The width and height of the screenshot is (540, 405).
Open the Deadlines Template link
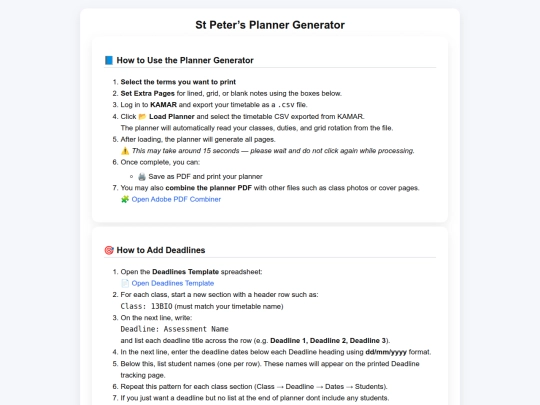click(x=173, y=283)
